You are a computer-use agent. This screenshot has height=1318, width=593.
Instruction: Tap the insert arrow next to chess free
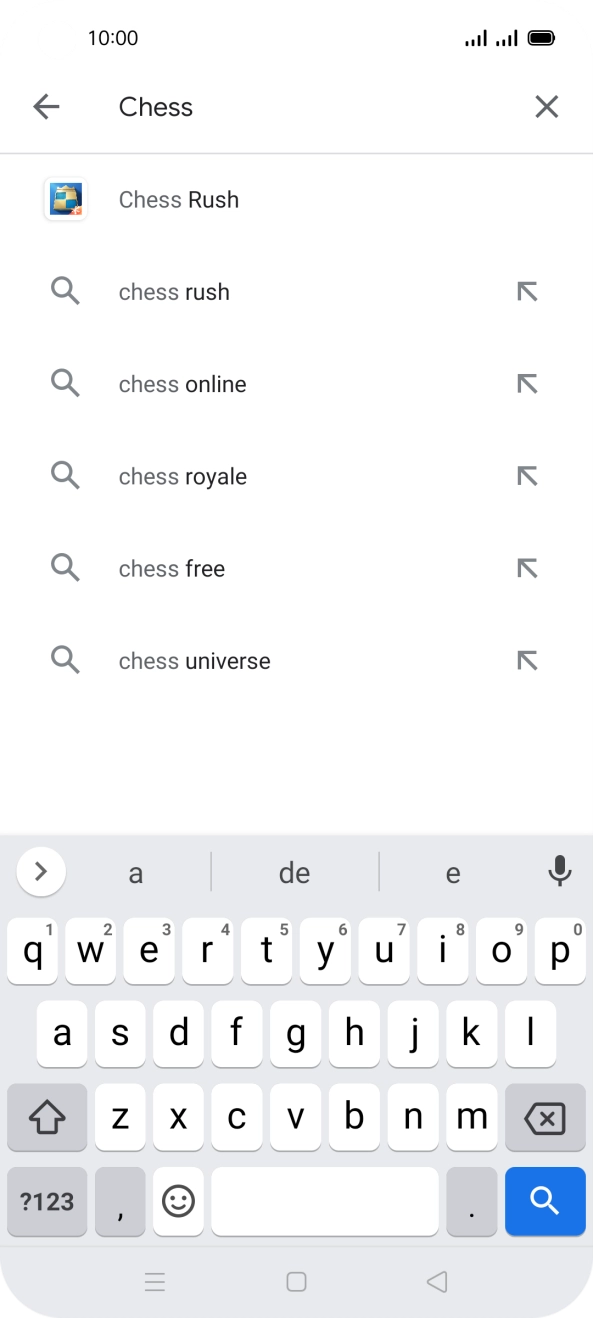click(x=527, y=567)
